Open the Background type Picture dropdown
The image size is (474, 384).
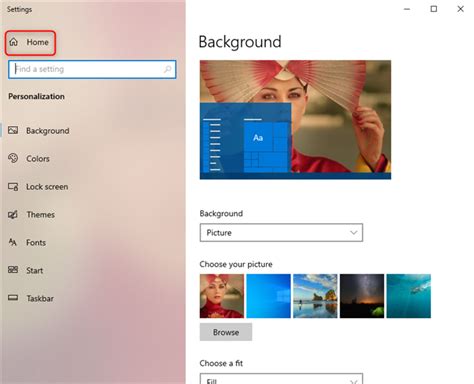coord(281,233)
